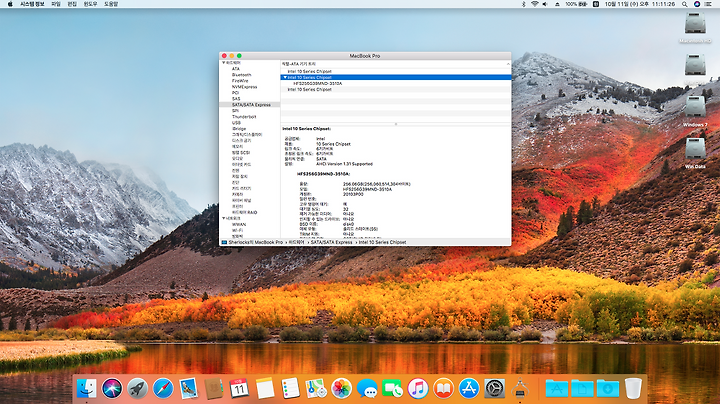Open Safari compass icon in Dock
Screen dimensions: 720x404
click(x=163, y=389)
